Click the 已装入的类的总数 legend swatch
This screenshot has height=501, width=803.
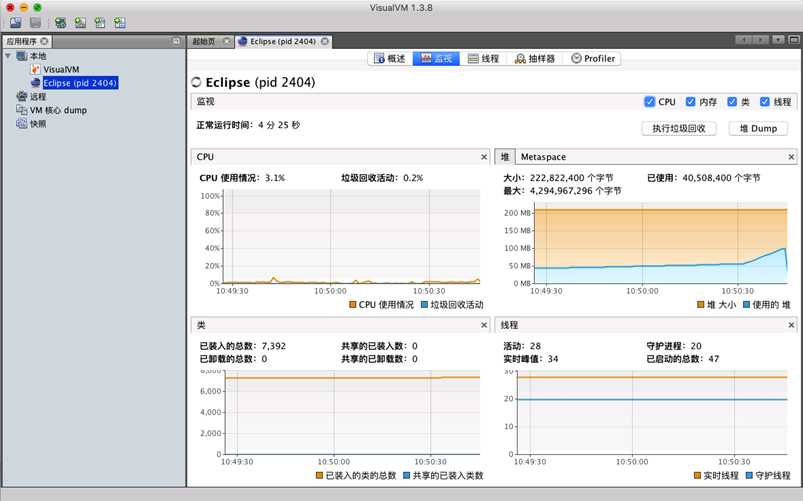(319, 475)
